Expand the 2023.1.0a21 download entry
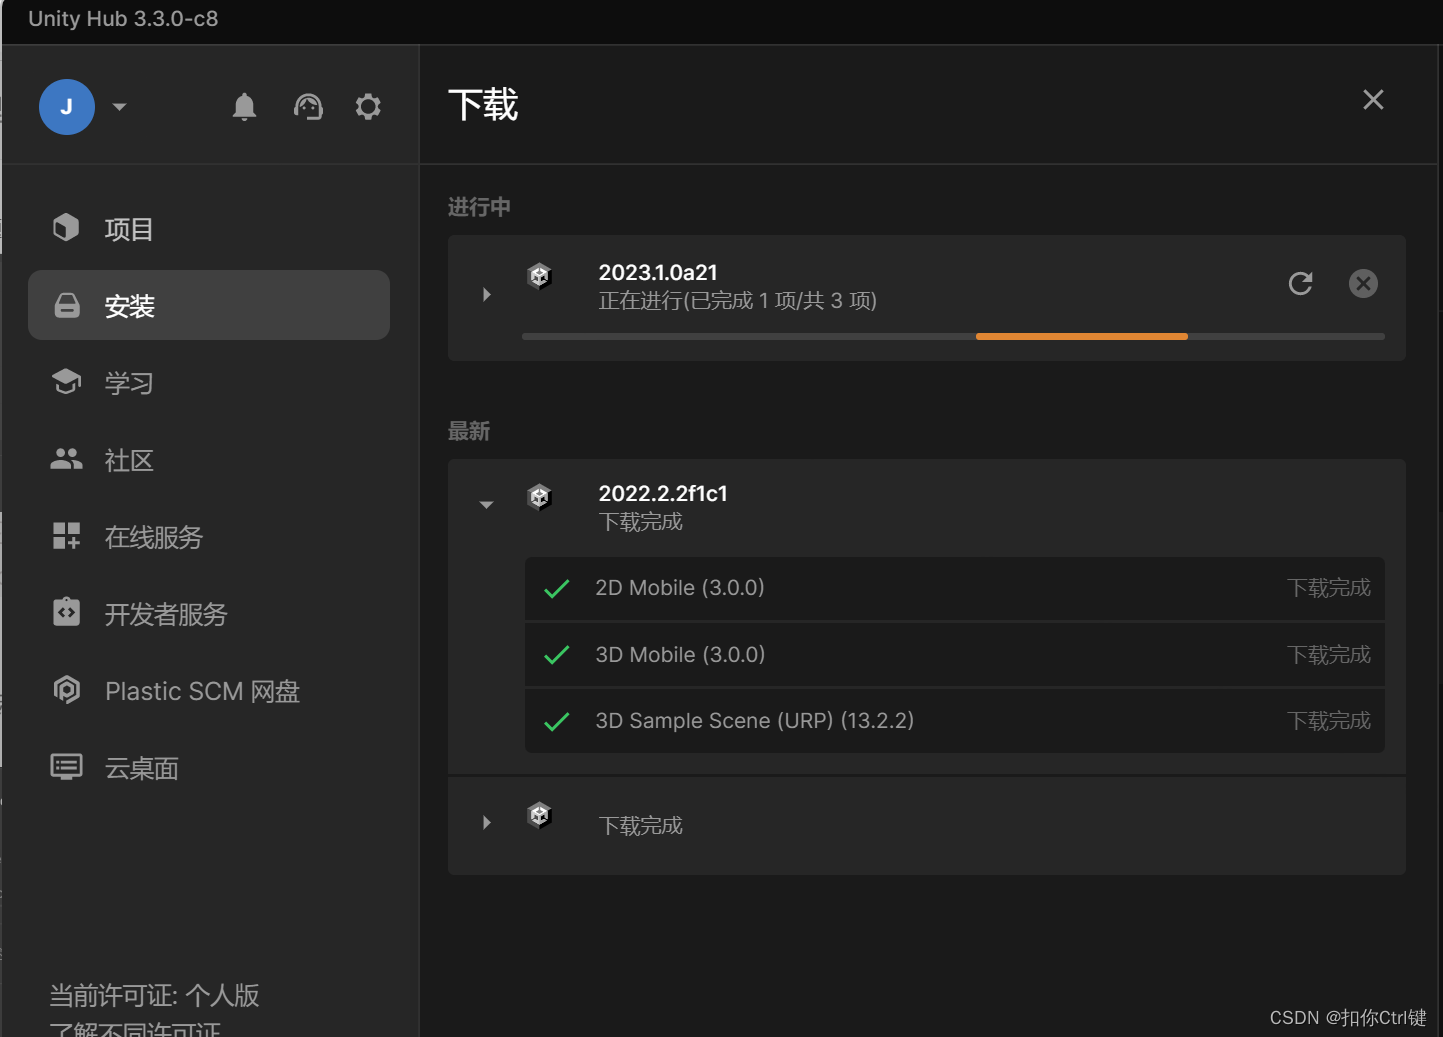 486,295
